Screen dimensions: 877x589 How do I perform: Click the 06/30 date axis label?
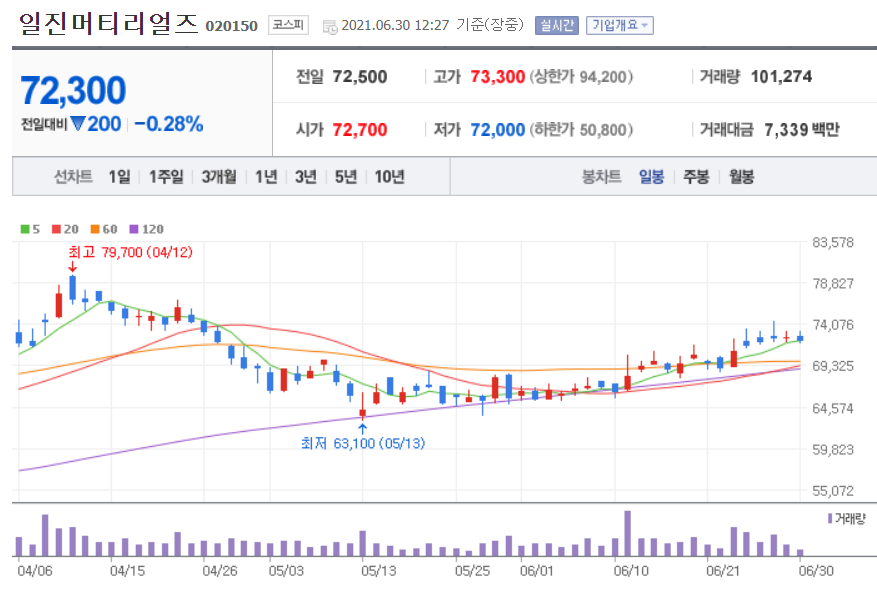[816, 571]
